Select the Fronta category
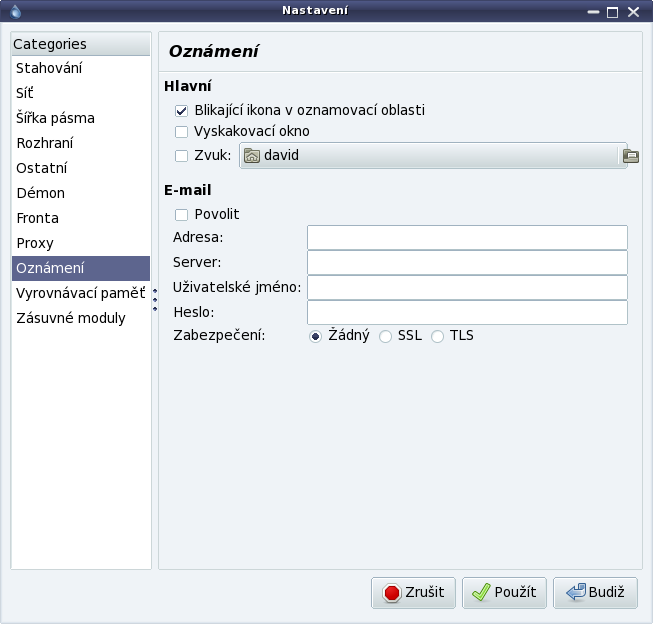The width and height of the screenshot is (653, 624). point(81,218)
